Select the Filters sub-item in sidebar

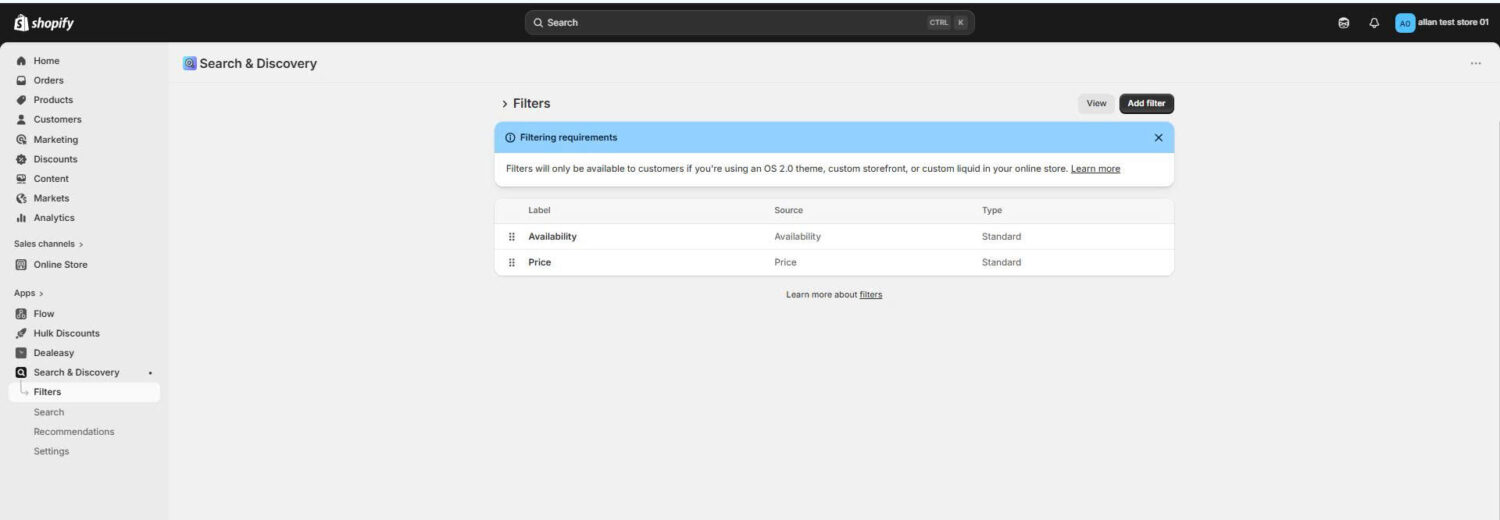pos(84,392)
